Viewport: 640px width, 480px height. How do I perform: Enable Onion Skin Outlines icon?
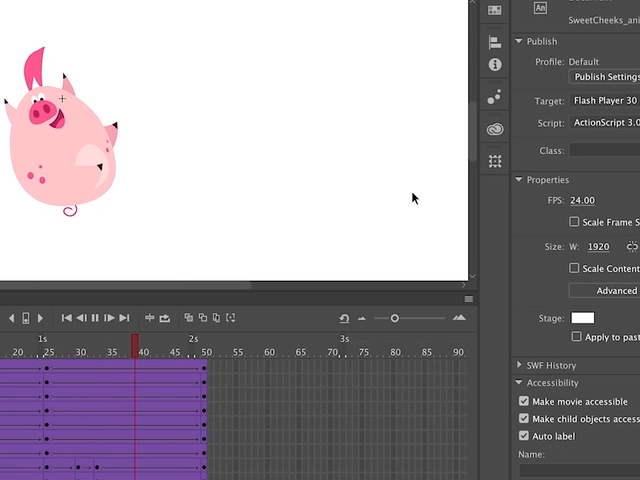pos(202,318)
